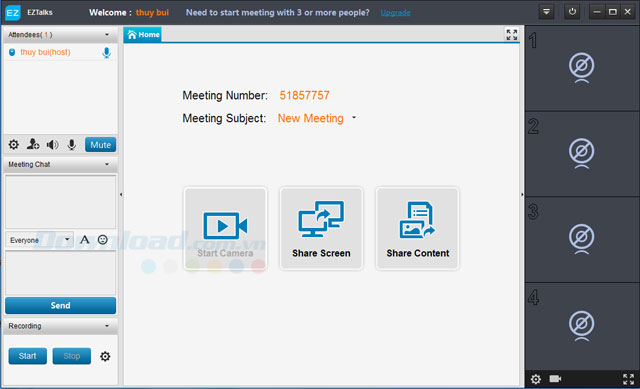The image size is (640, 389).
Task: Follow the Upgrade link
Action: (396, 13)
